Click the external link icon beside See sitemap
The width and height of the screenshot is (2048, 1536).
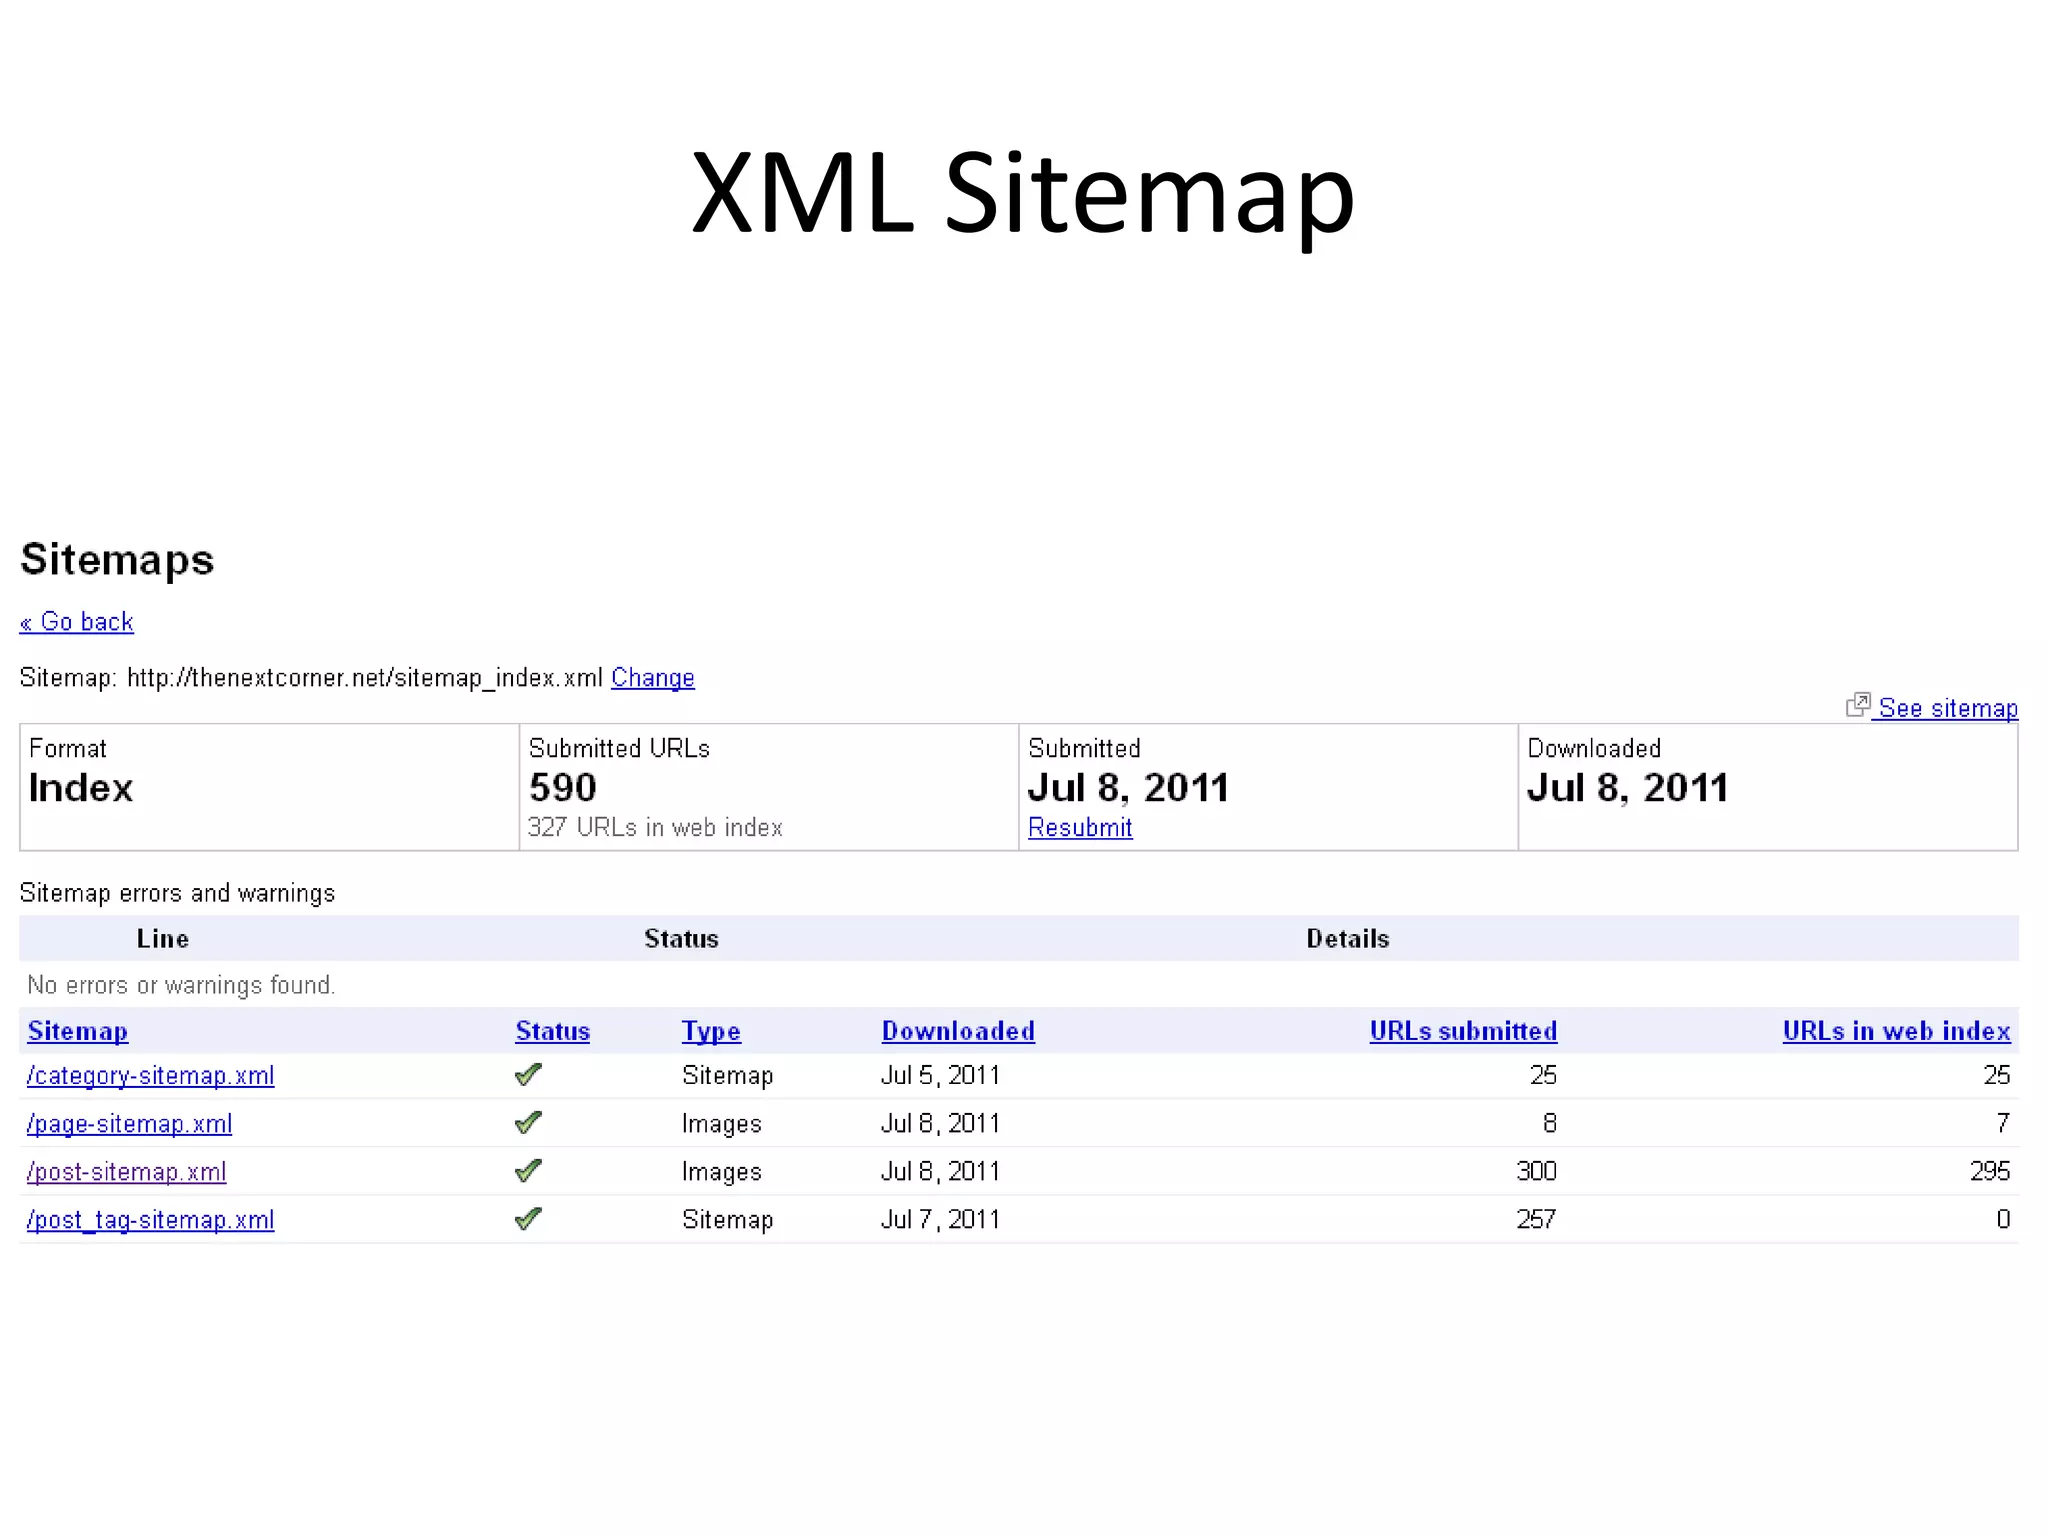[x=1858, y=705]
